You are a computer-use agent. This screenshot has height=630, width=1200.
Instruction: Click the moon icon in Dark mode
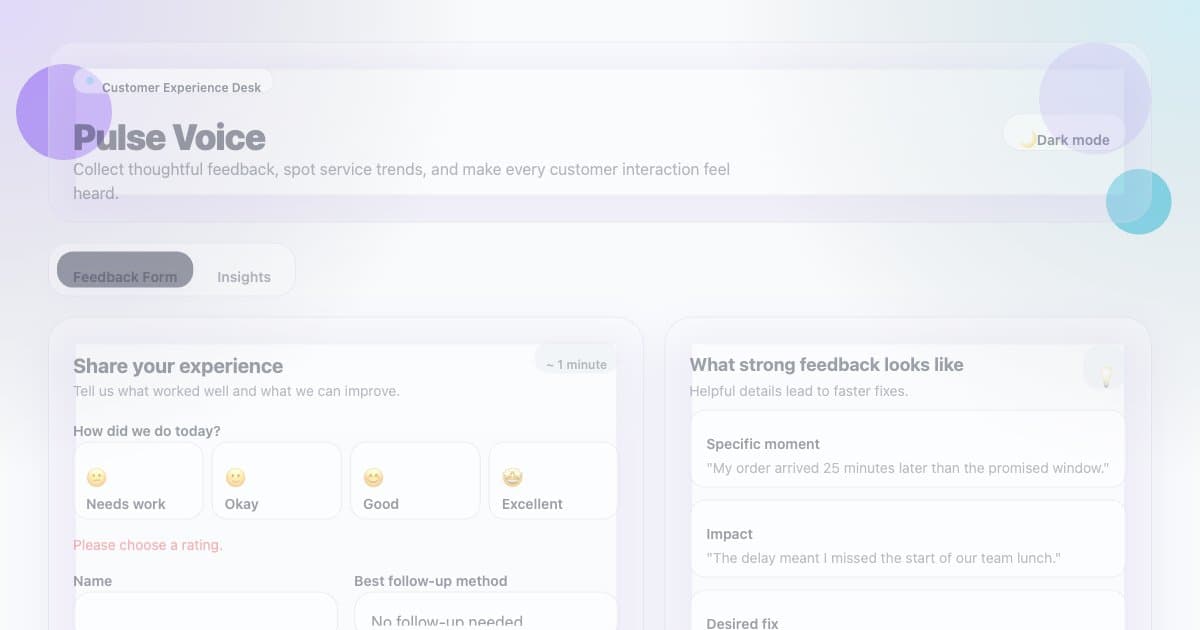pyautogui.click(x=1027, y=139)
